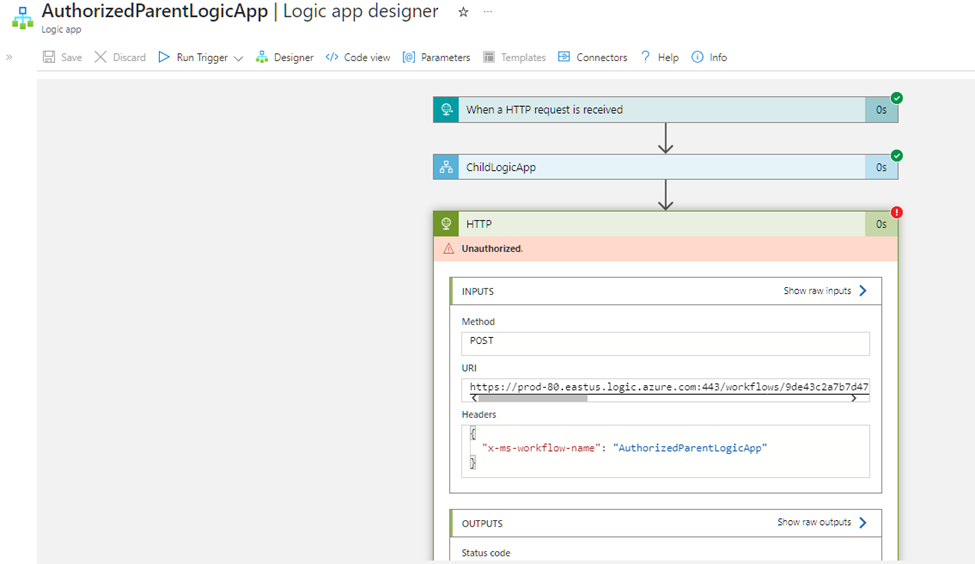Click the Designer workflow icon
Viewport: 975px width, 564px height.
[x=262, y=57]
